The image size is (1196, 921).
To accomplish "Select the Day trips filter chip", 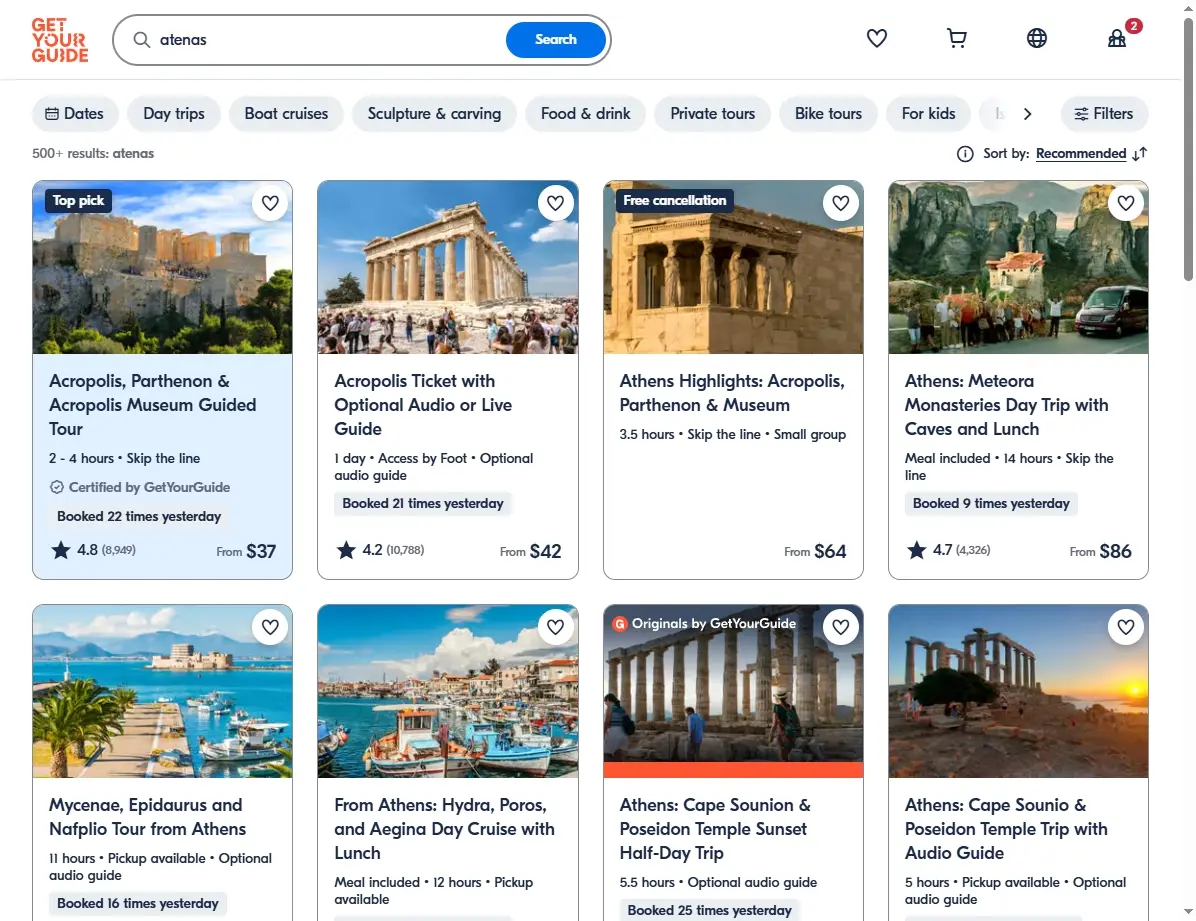I will 174,114.
